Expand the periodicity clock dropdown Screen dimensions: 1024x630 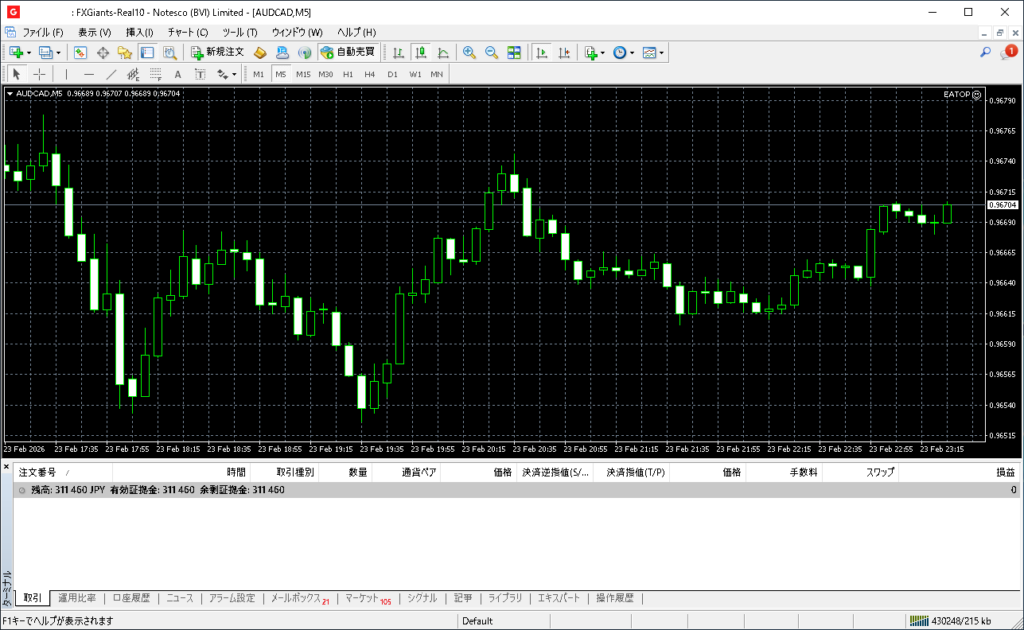tap(632, 52)
